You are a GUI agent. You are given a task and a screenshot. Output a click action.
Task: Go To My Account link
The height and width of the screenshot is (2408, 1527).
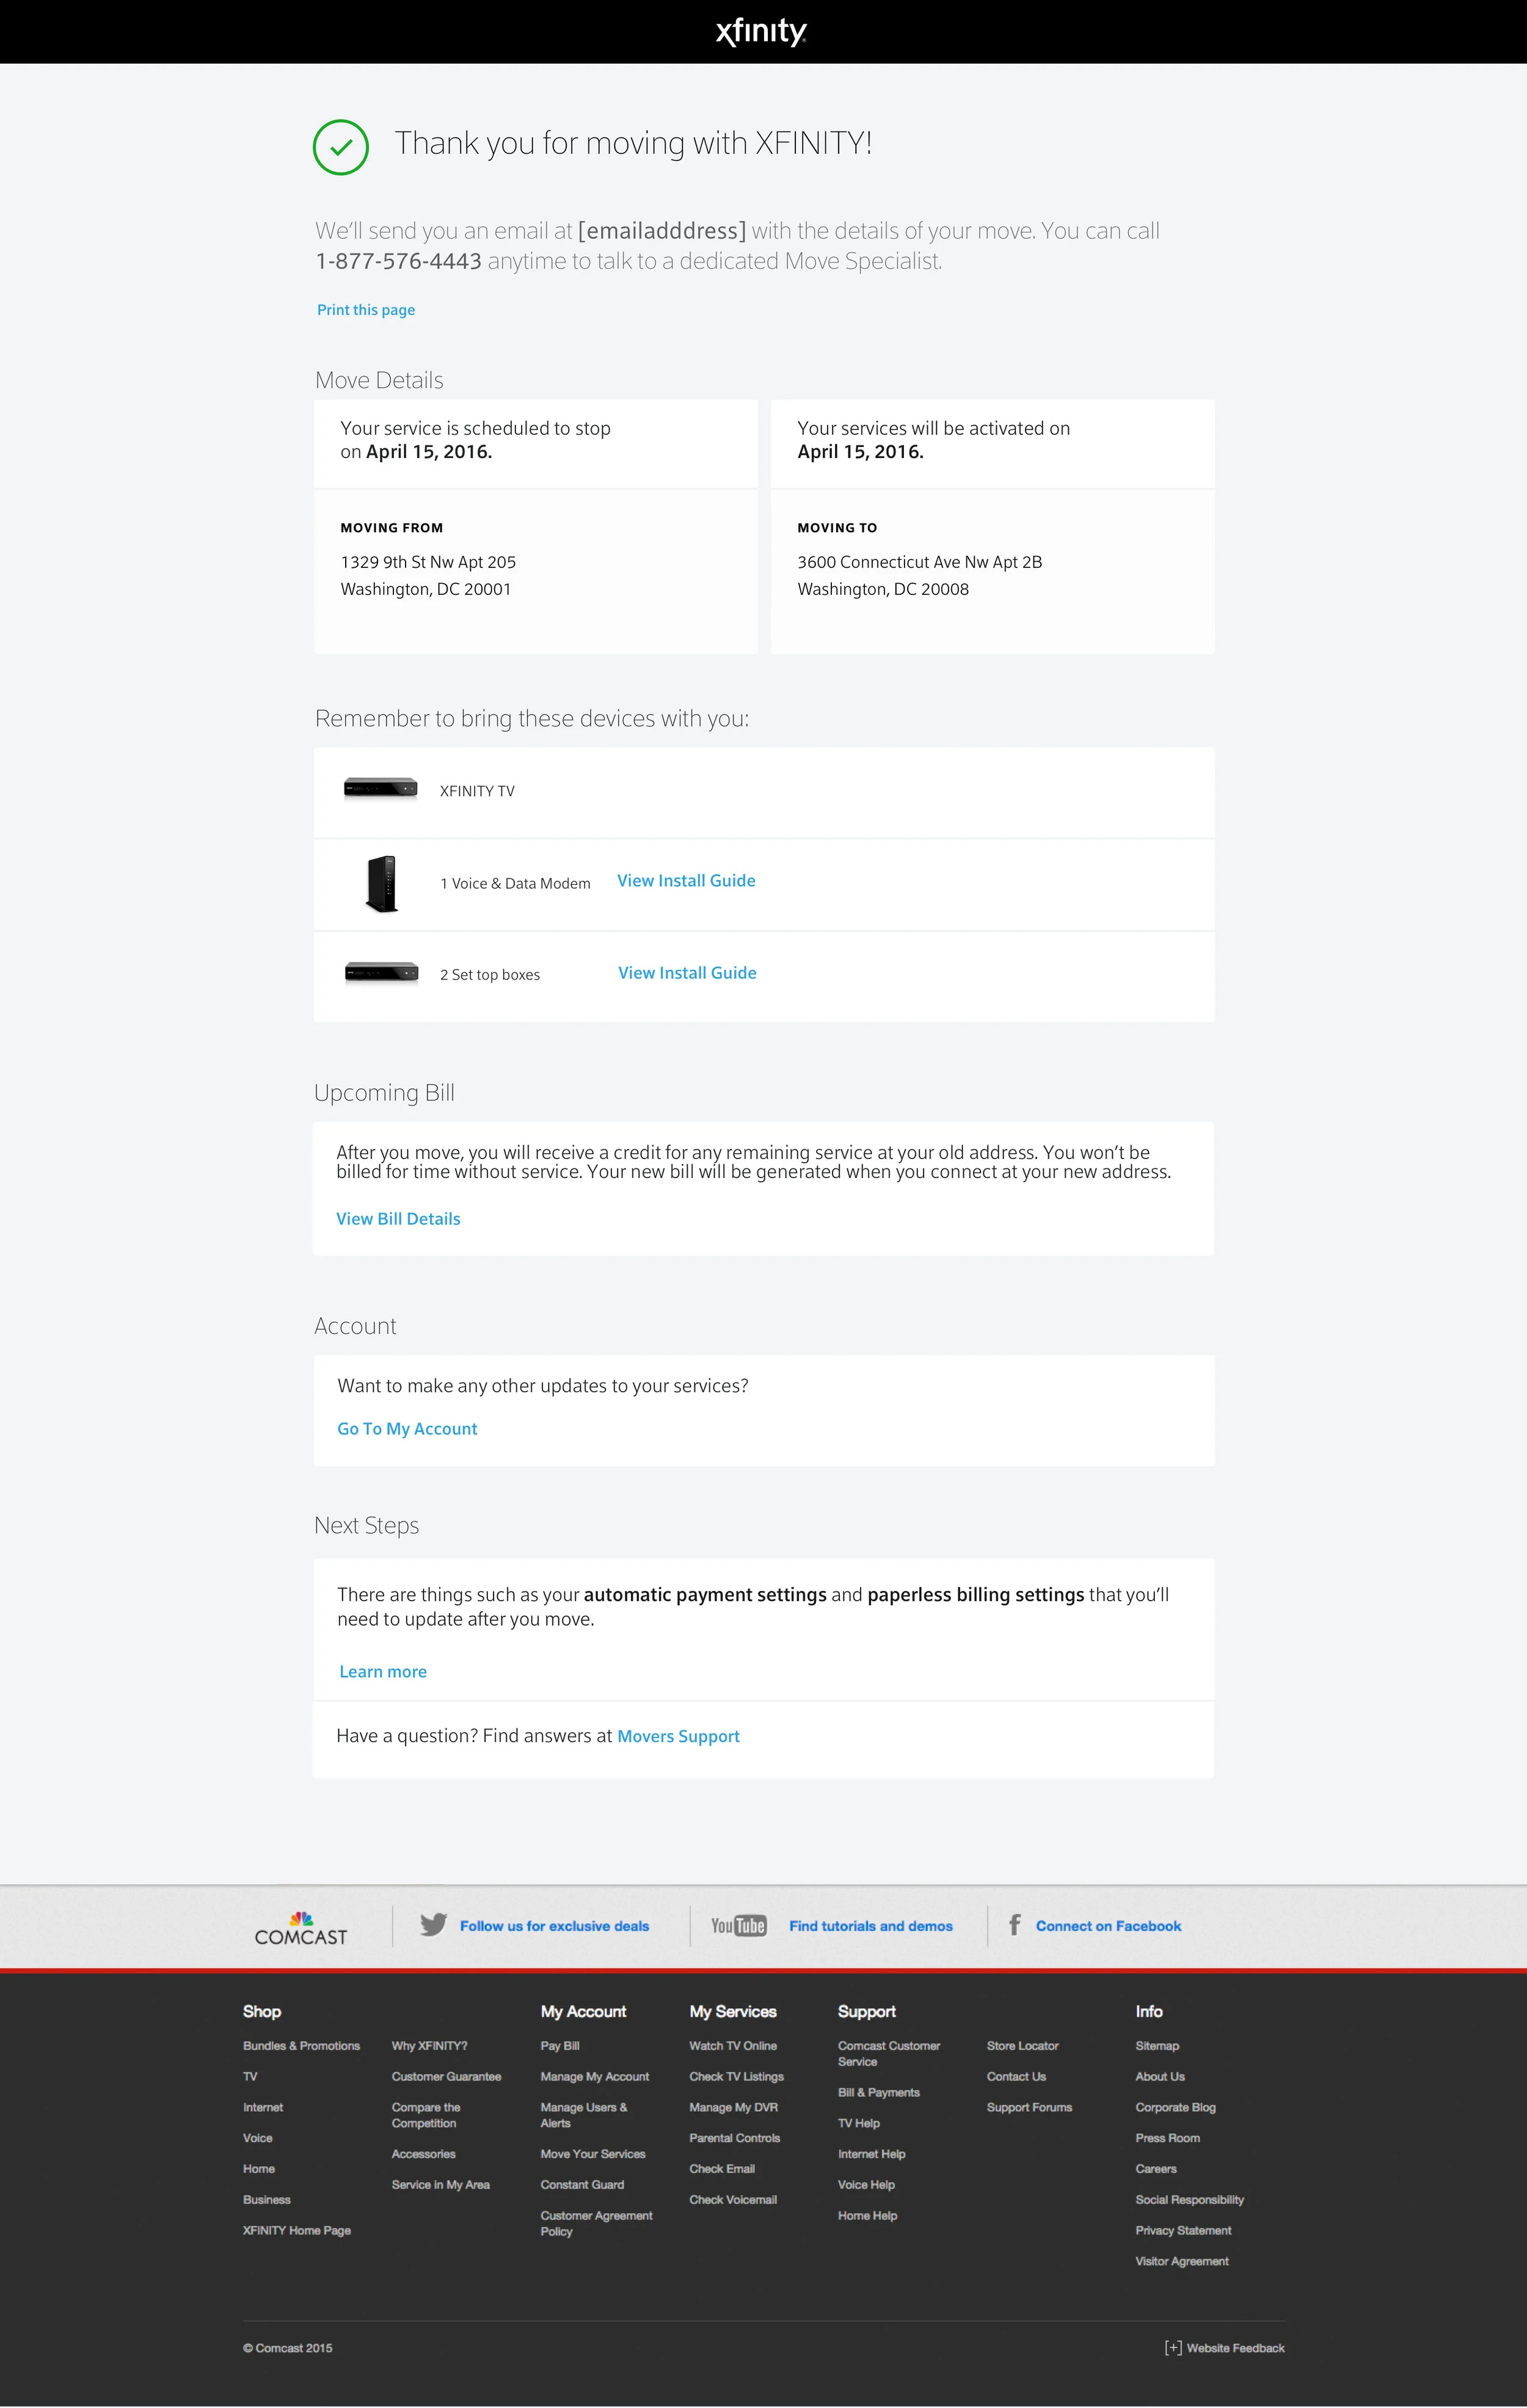407,1429
